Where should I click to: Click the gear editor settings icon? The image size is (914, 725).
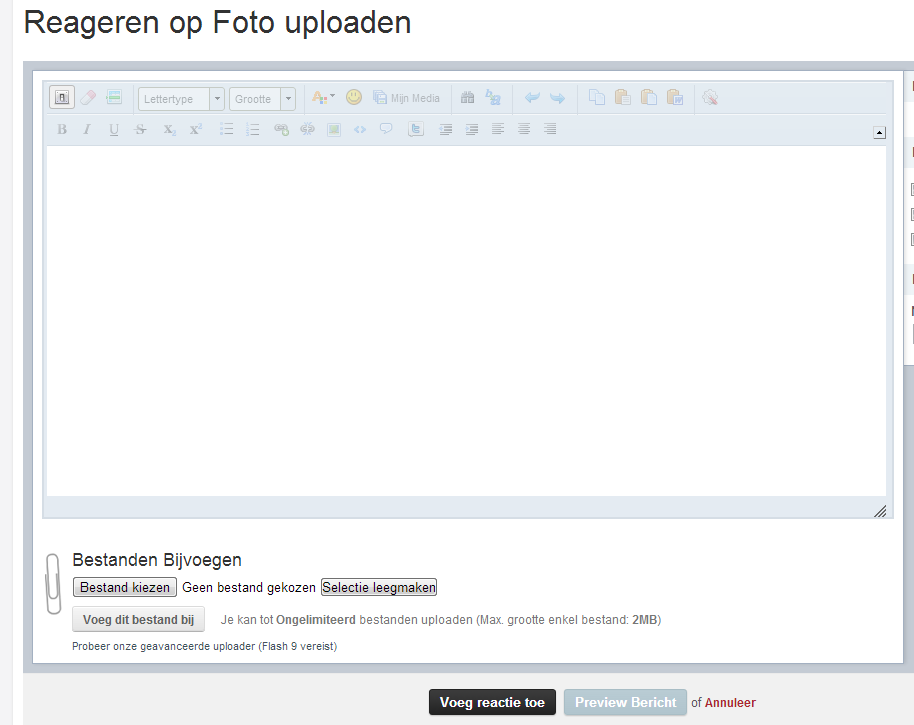coord(709,97)
